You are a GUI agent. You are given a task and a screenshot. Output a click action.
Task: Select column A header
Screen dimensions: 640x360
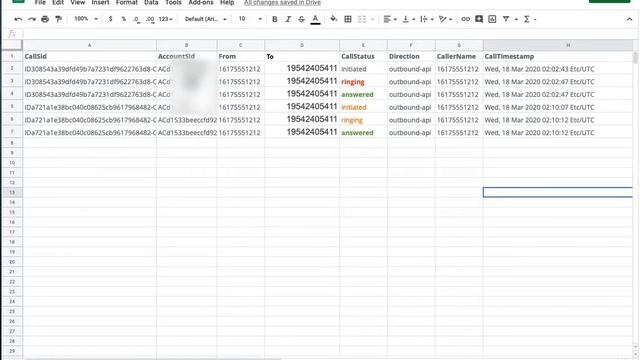(89, 45)
